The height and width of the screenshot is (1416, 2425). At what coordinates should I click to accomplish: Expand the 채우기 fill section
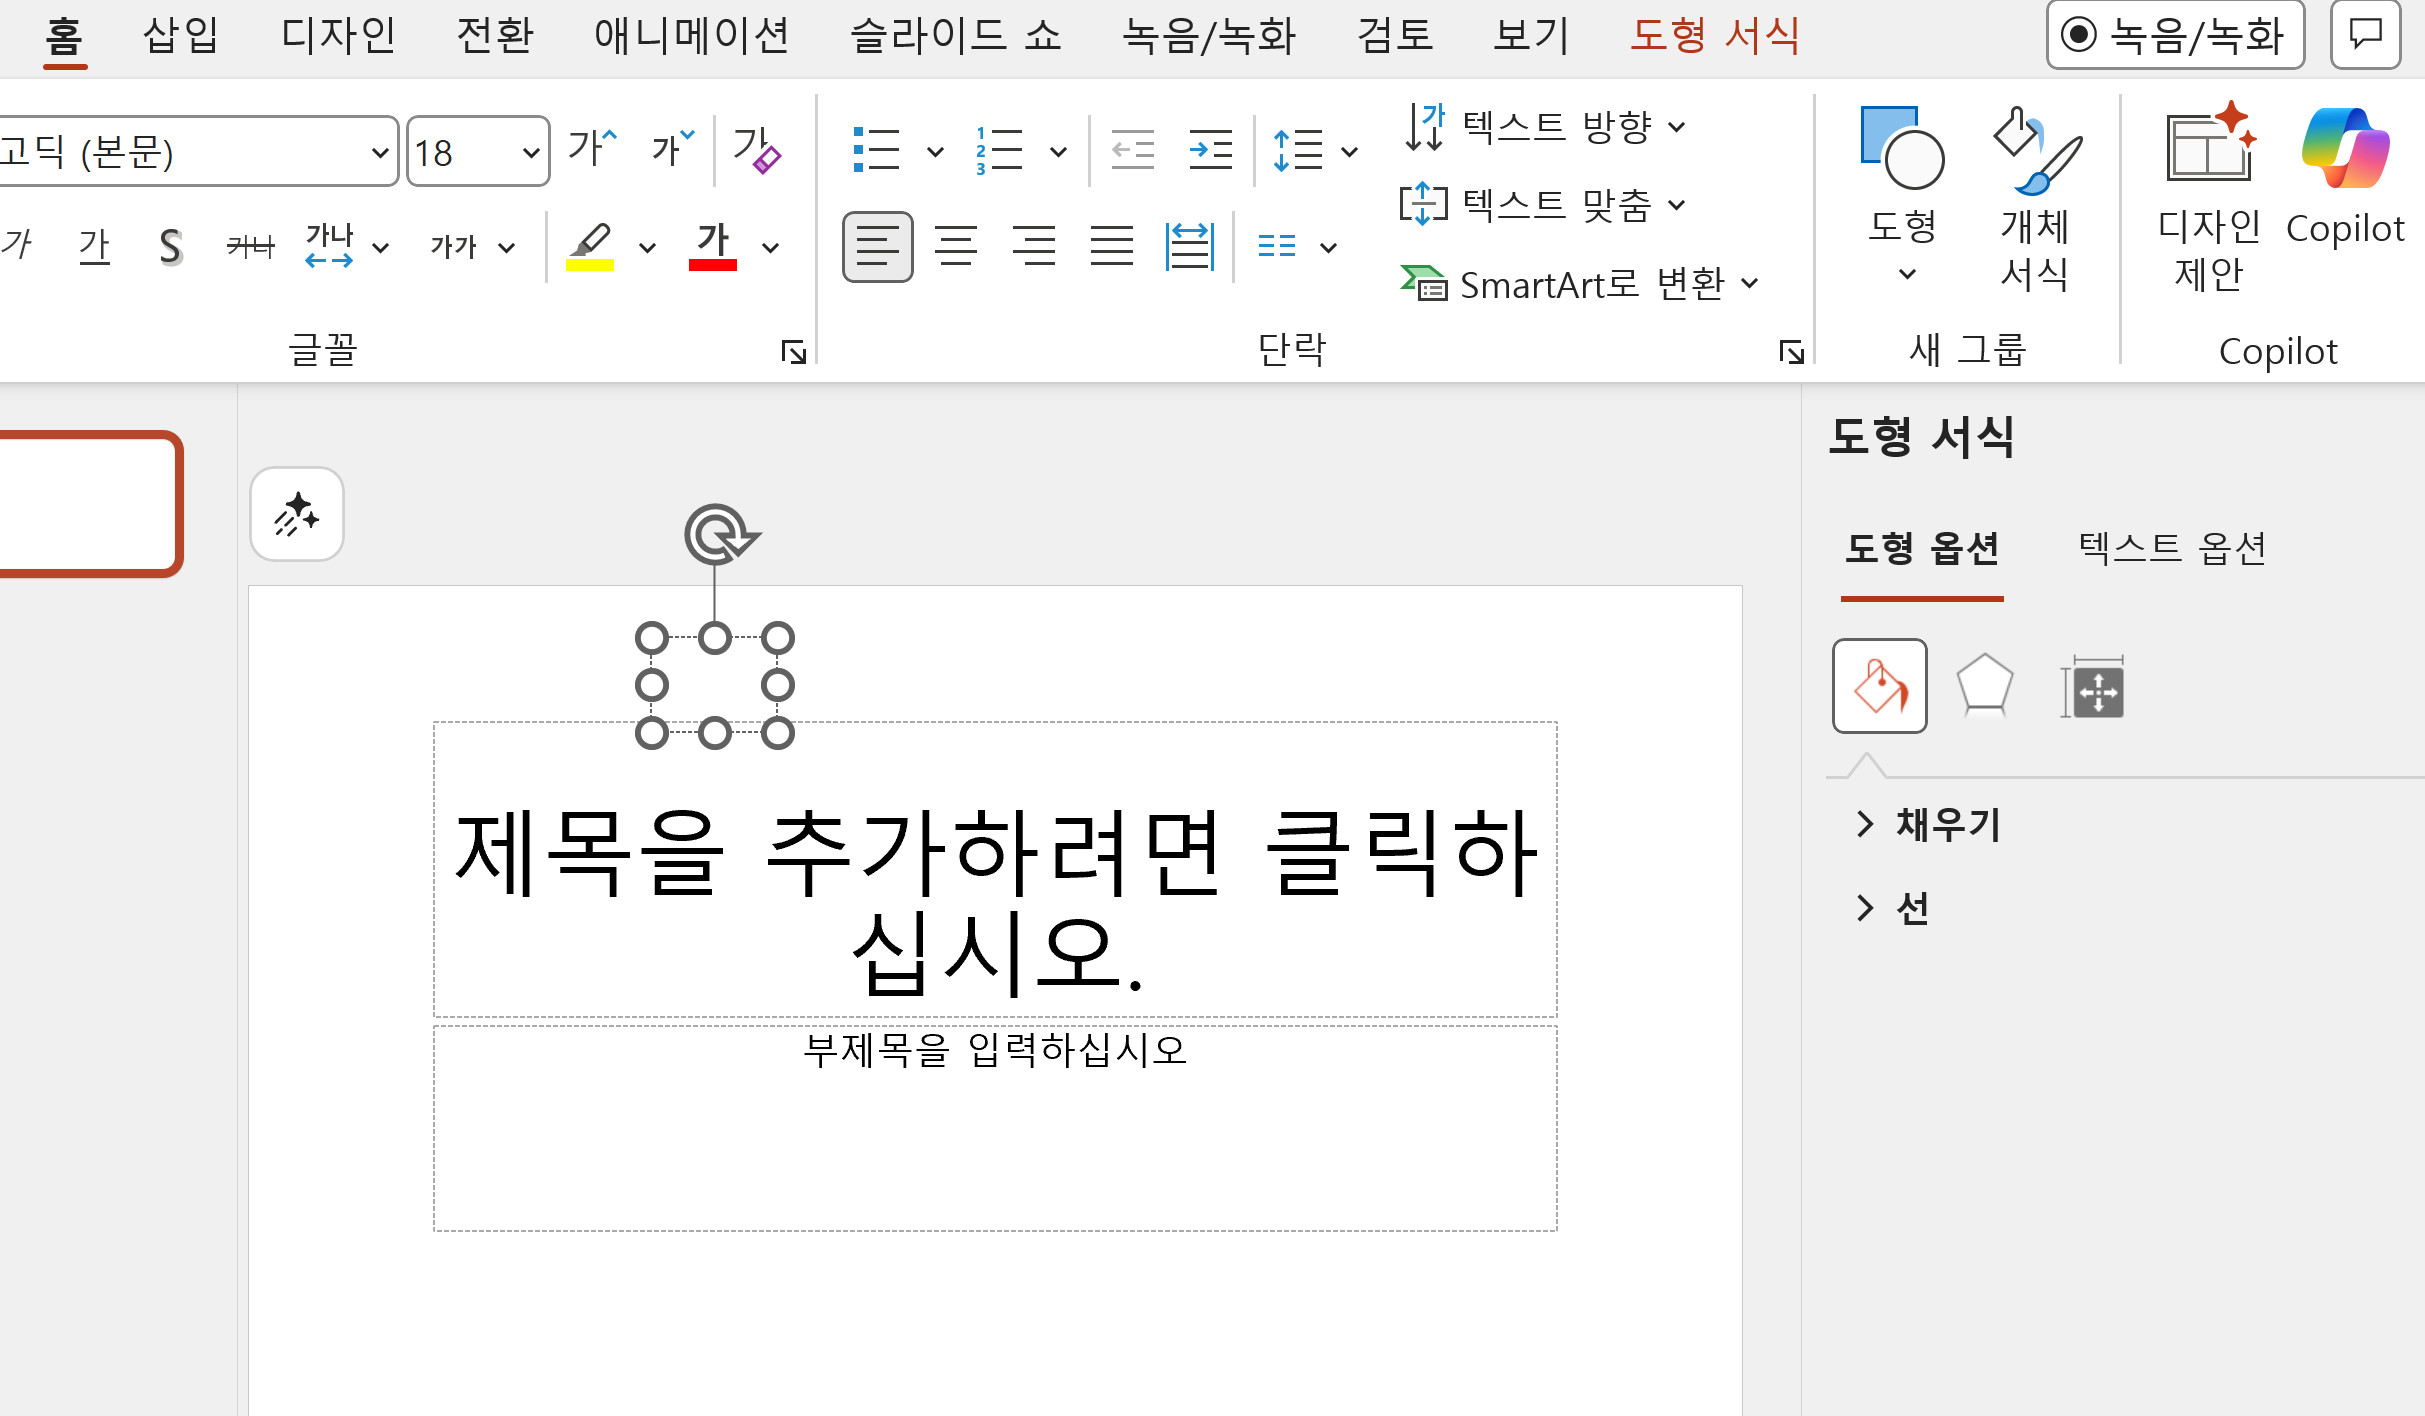click(1930, 825)
